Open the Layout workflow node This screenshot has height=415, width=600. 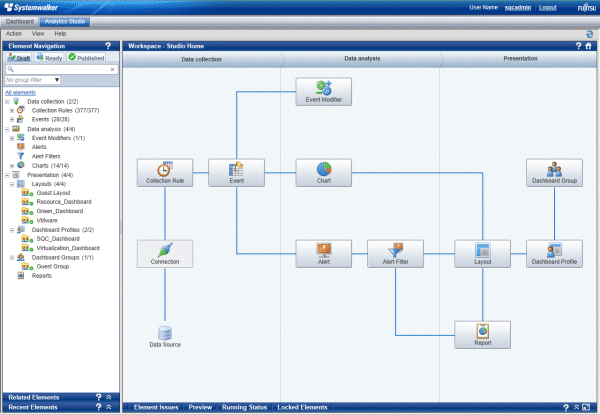(x=483, y=254)
